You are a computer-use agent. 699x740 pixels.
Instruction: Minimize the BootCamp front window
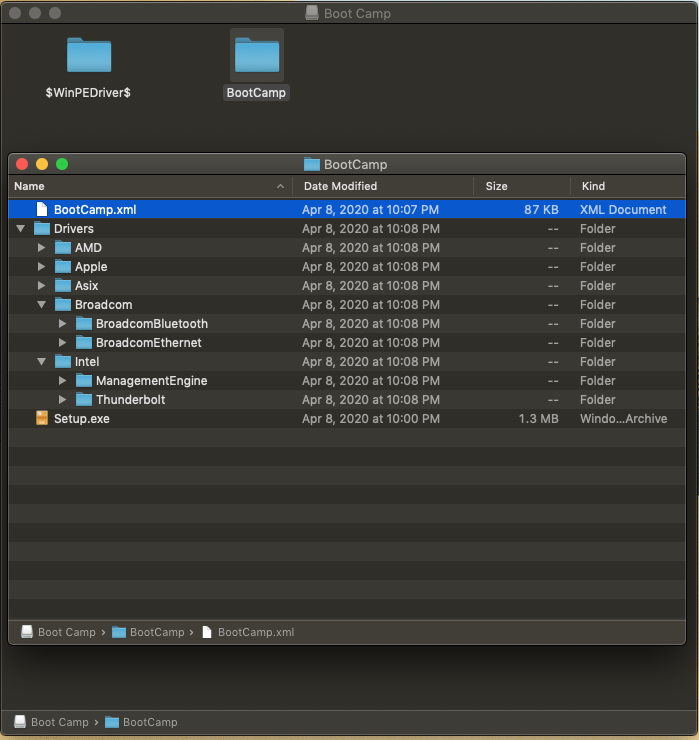[x=42, y=164]
